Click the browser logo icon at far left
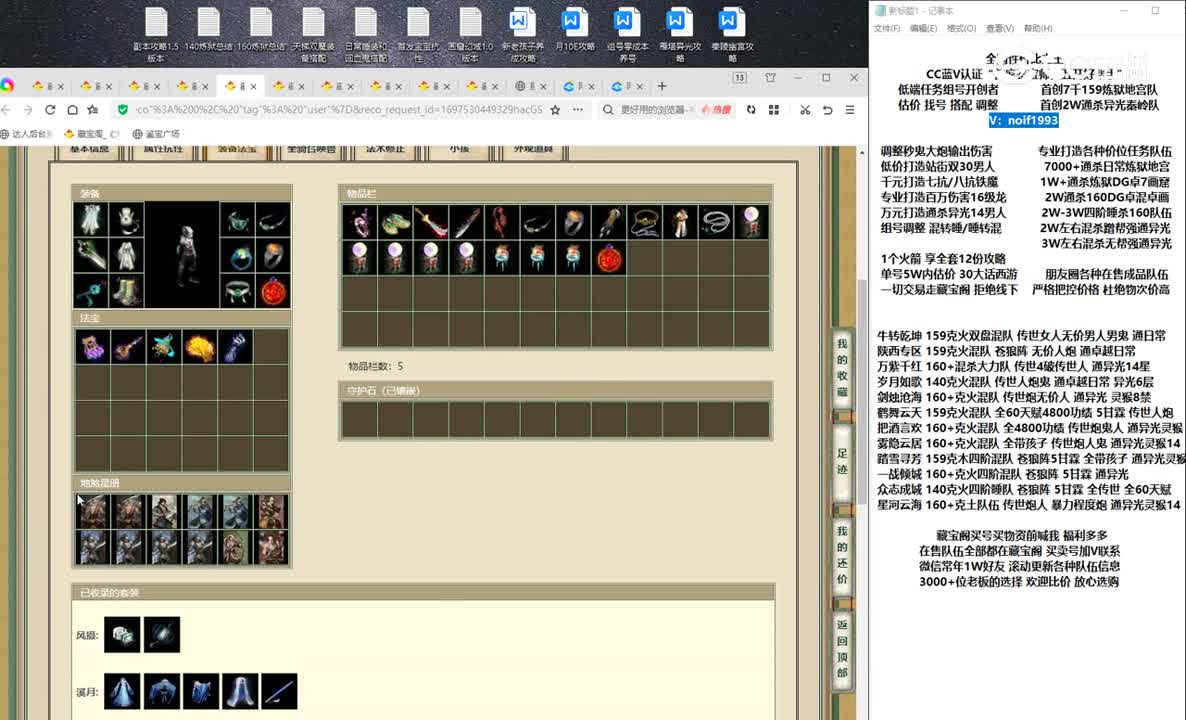The height and width of the screenshot is (720, 1186). tap(7, 85)
